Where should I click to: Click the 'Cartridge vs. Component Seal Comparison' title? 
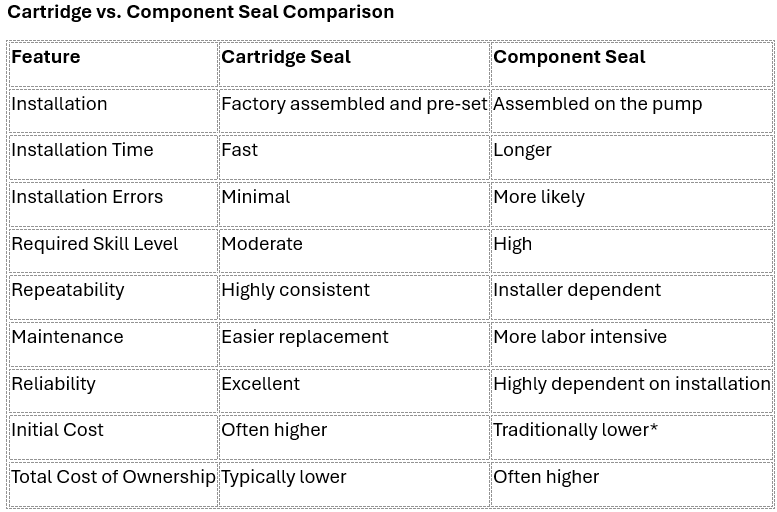(200, 12)
